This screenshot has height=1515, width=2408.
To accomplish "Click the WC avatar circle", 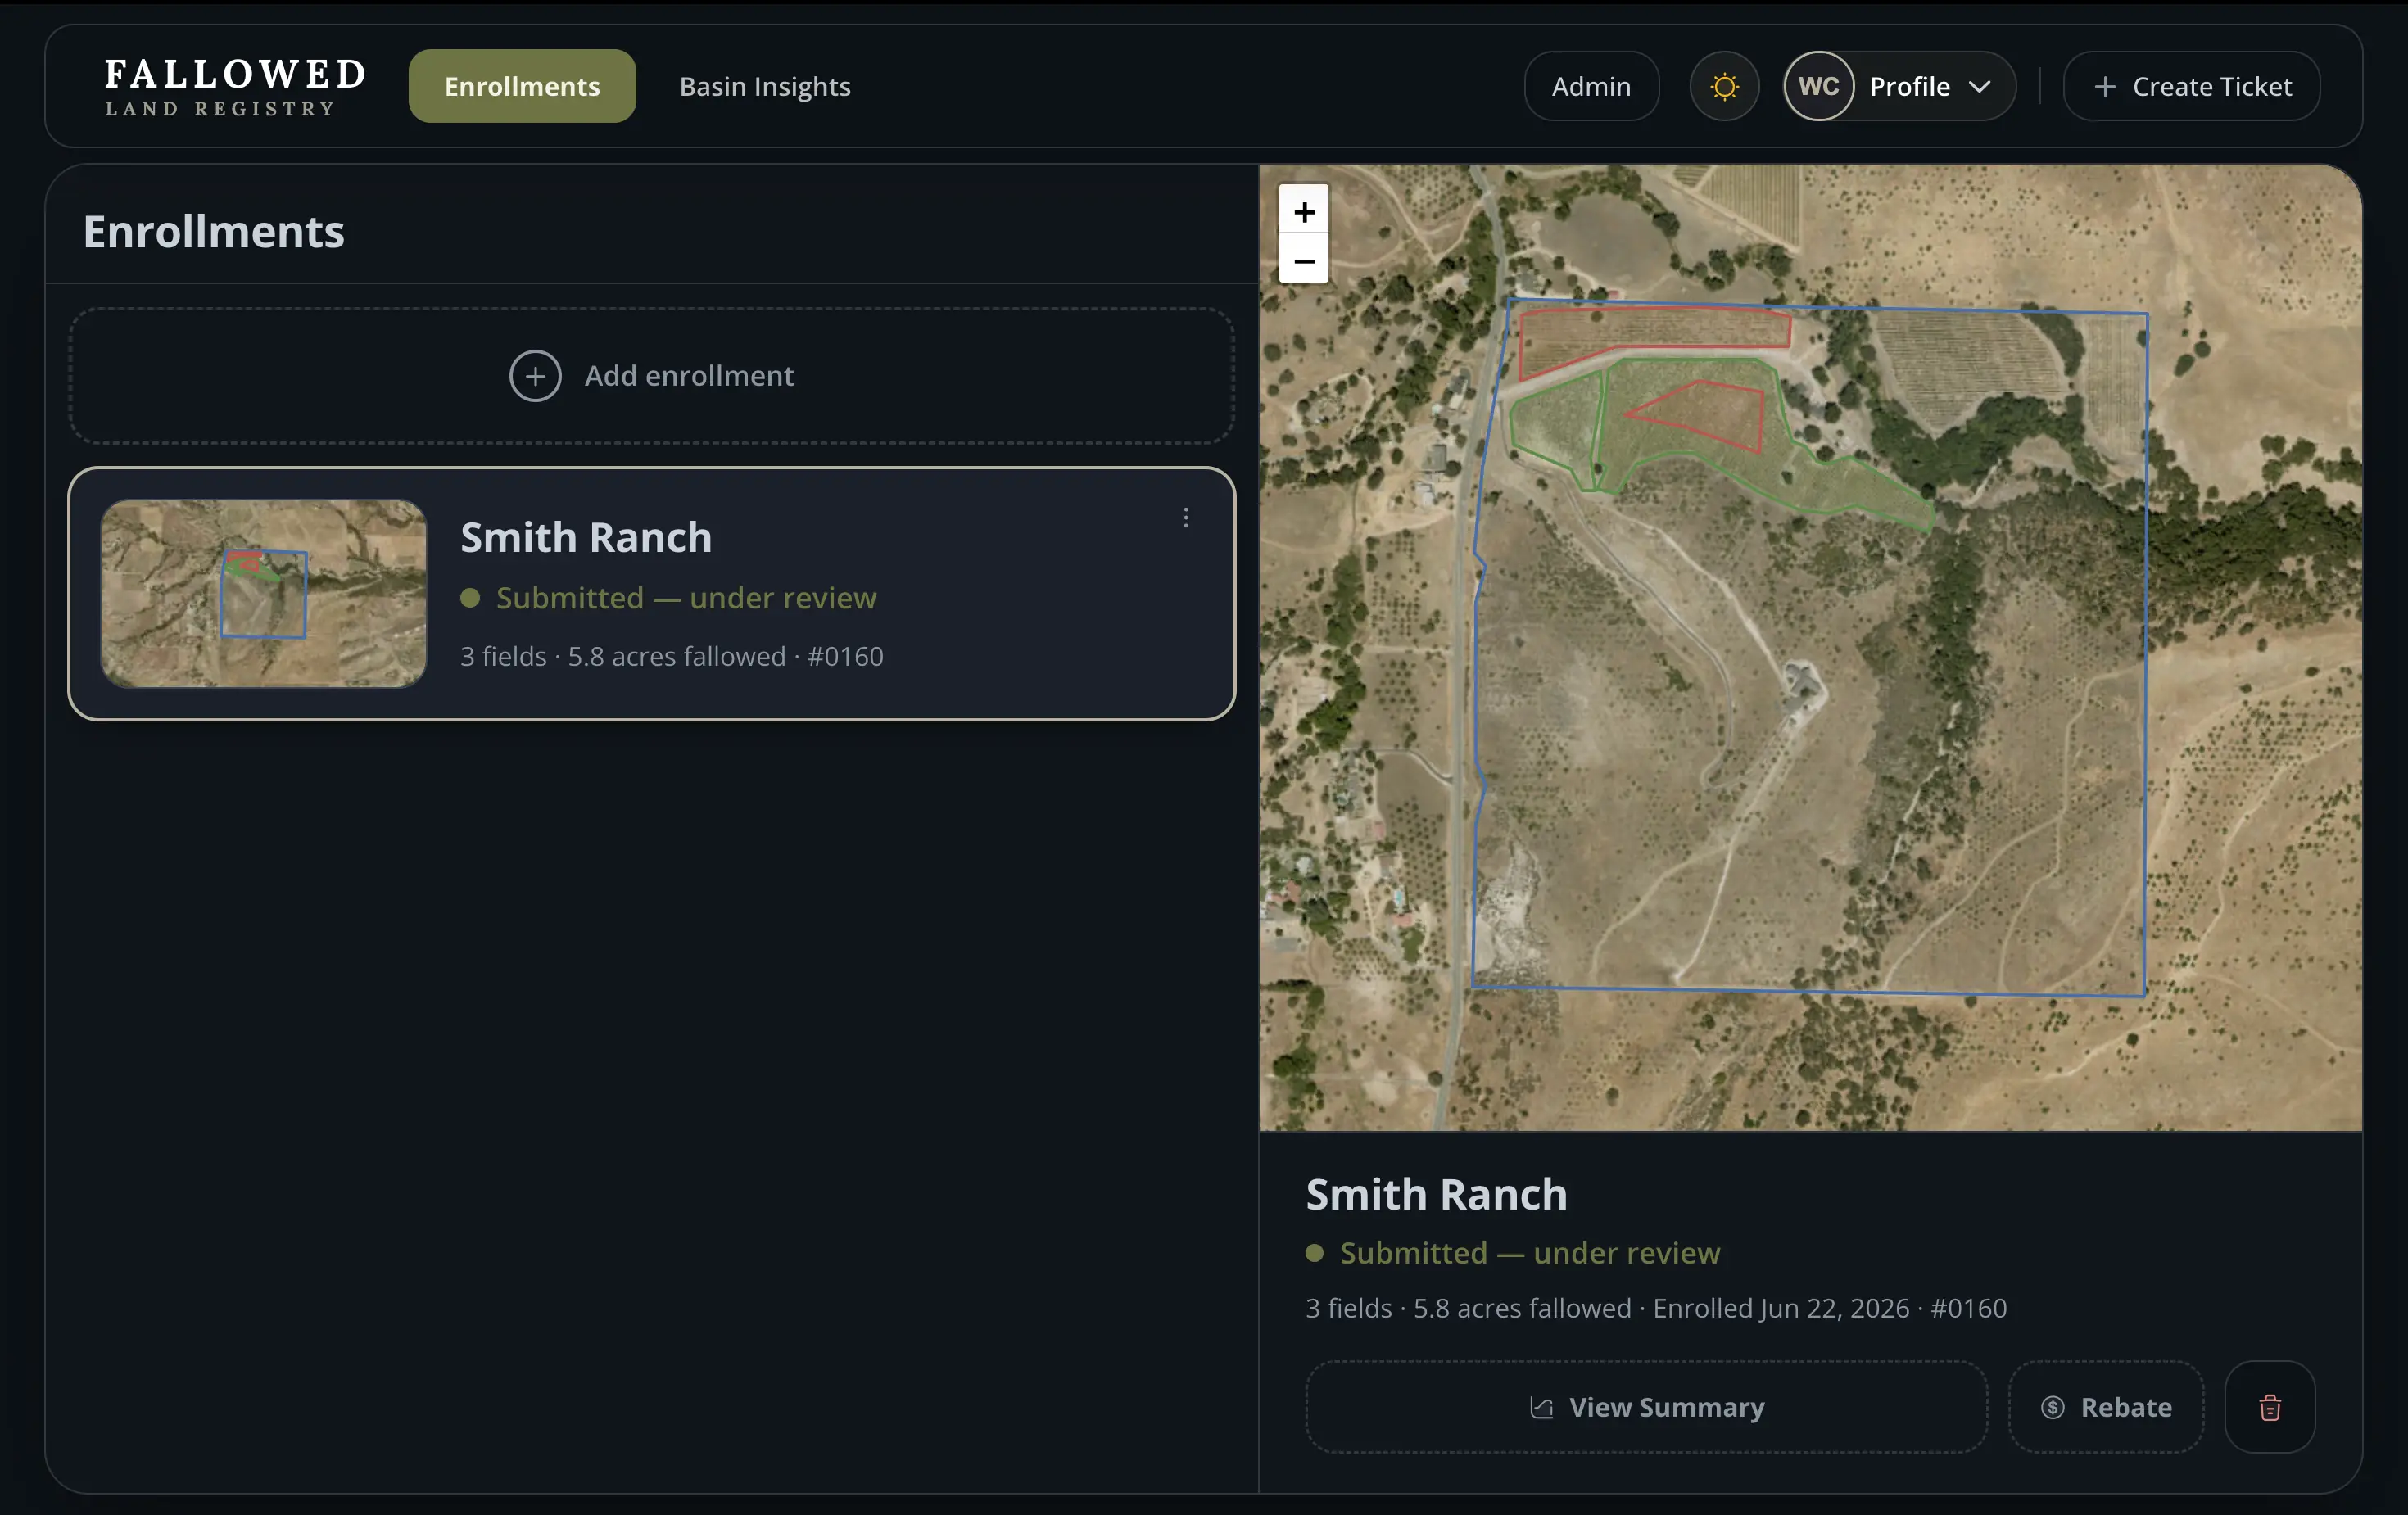I will click(x=1818, y=87).
